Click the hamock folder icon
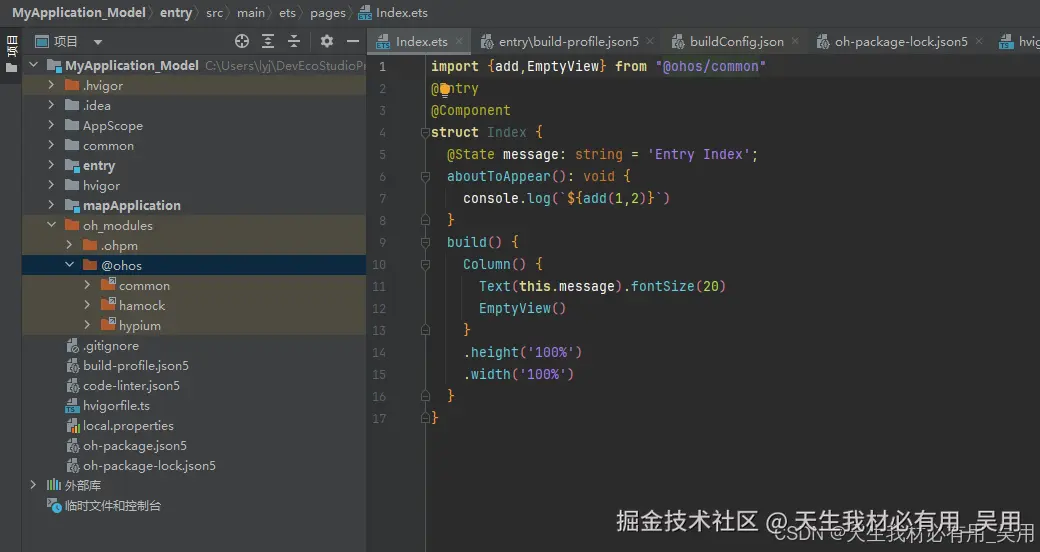 tap(108, 305)
